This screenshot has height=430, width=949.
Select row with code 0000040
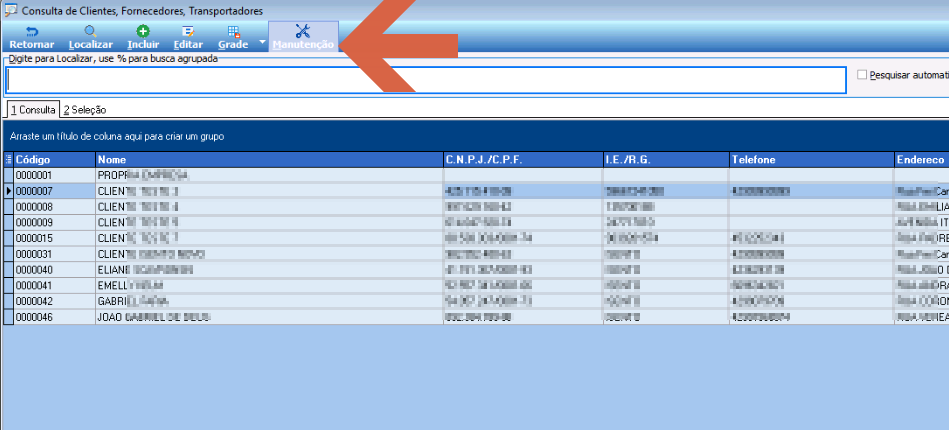point(476,270)
